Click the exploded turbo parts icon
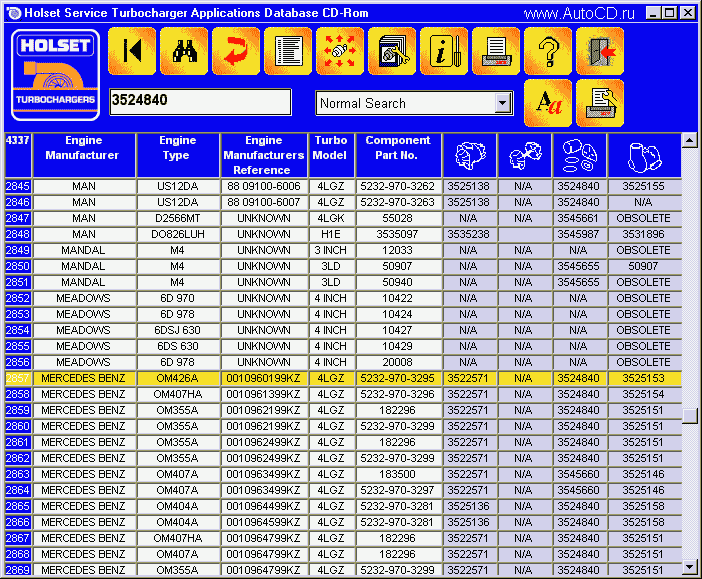 pos(340,51)
